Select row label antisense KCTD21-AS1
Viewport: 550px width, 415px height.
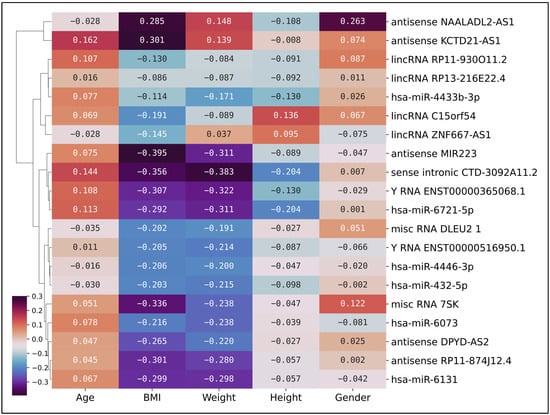[445, 41]
